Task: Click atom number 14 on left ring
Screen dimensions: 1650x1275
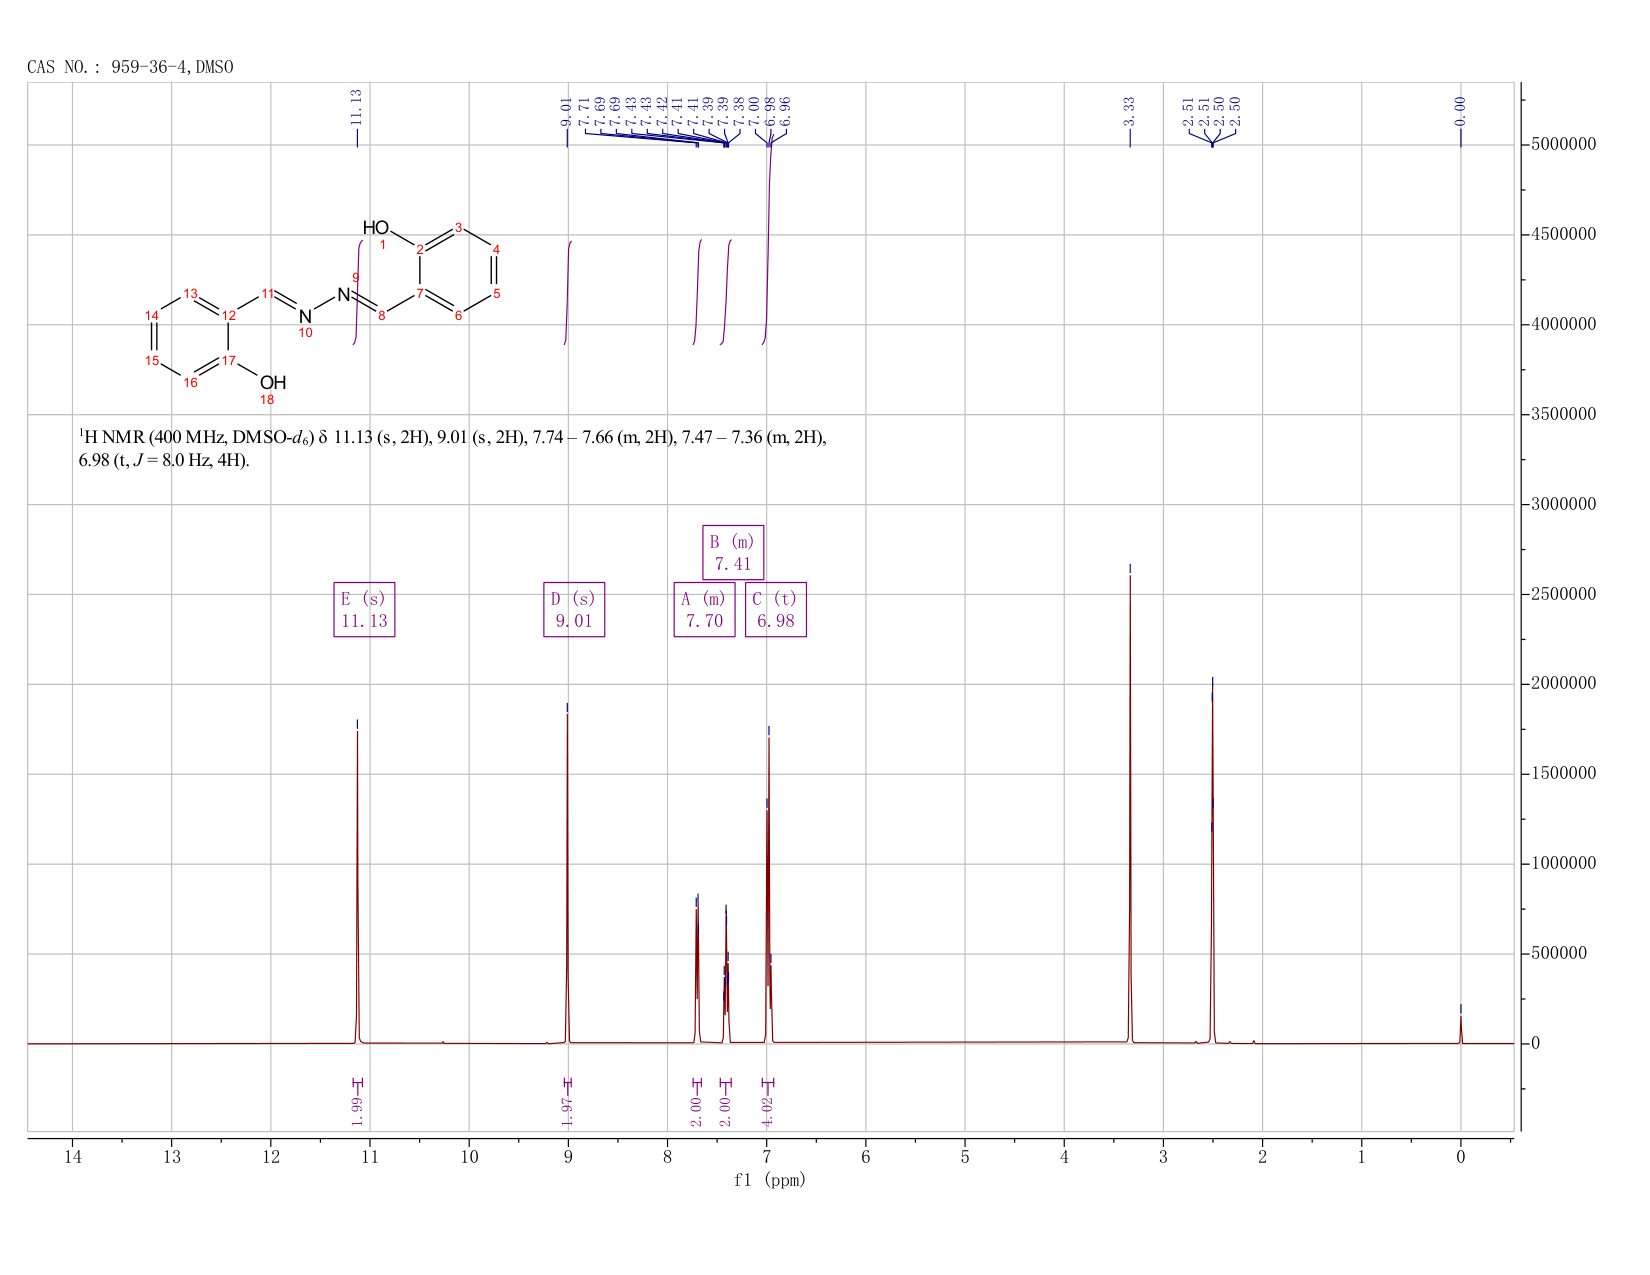Action: [x=152, y=316]
